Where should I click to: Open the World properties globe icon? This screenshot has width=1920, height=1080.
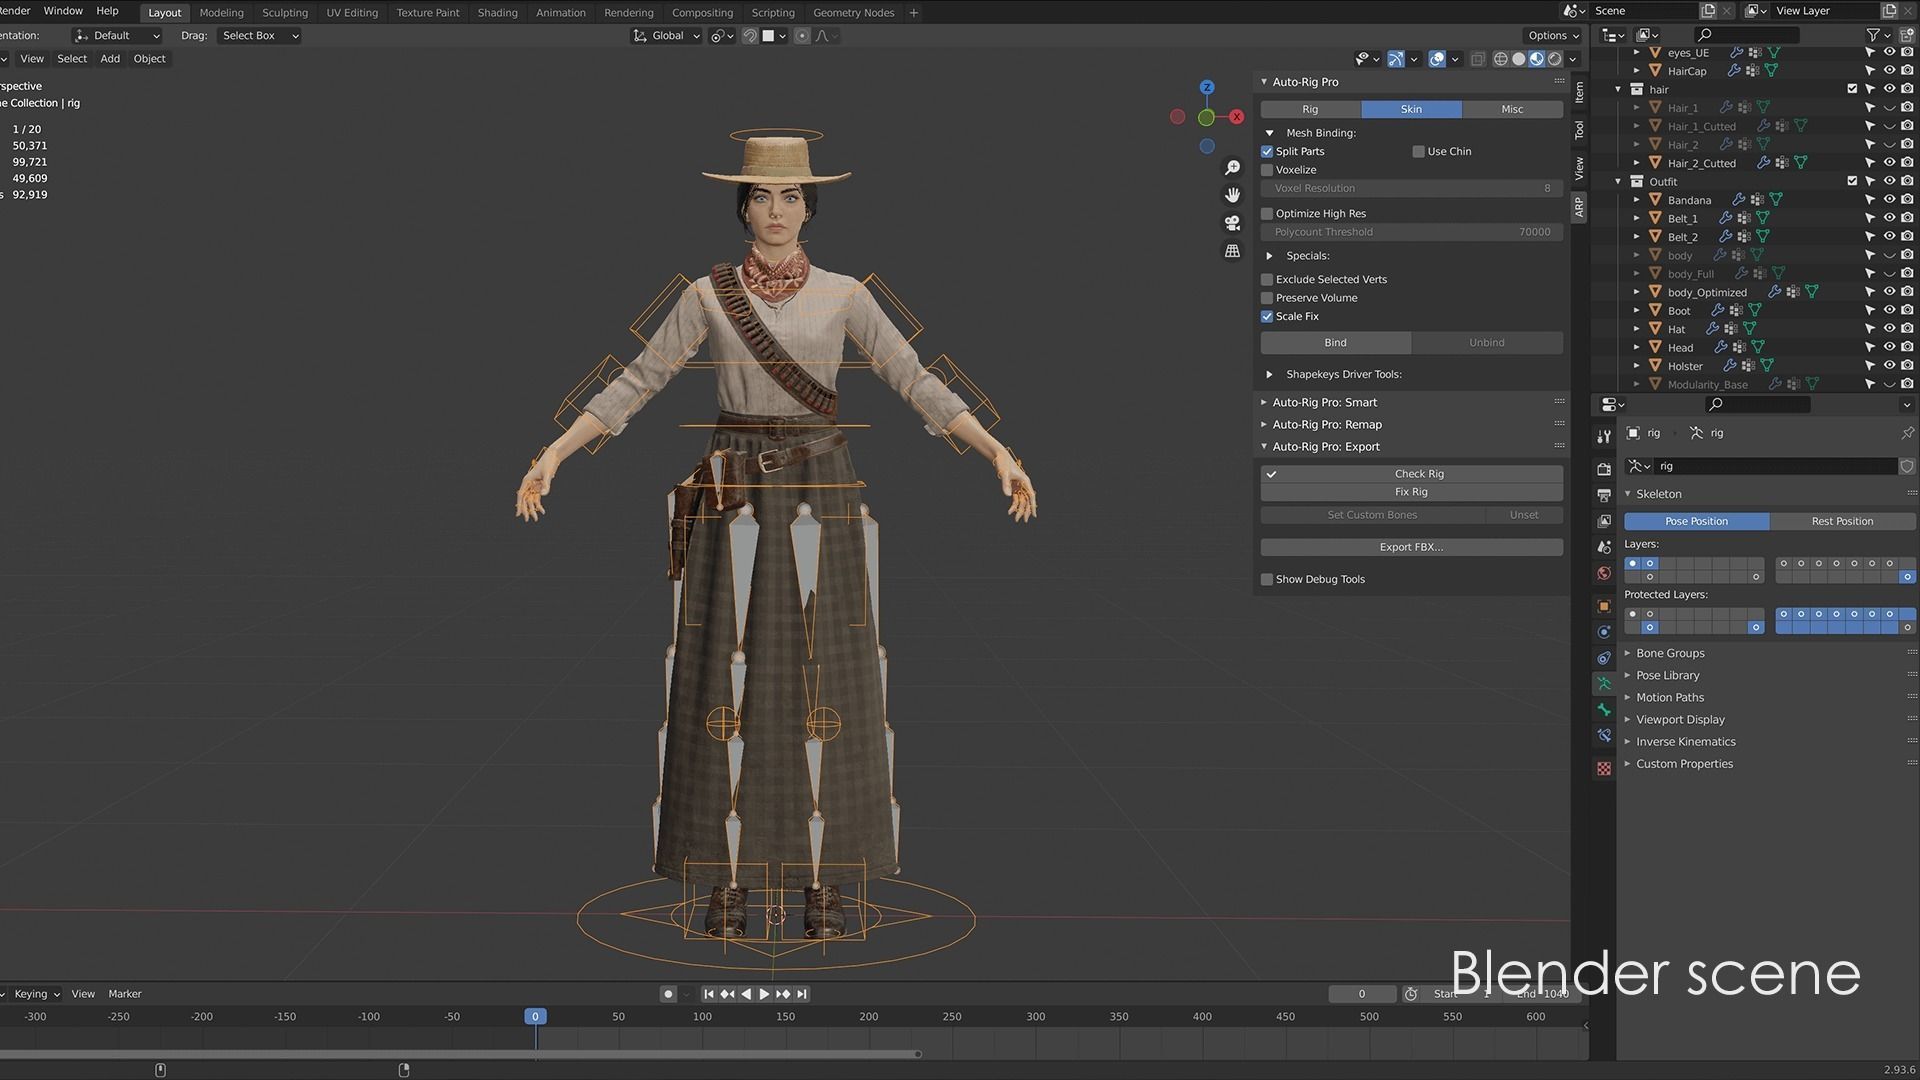1604,573
